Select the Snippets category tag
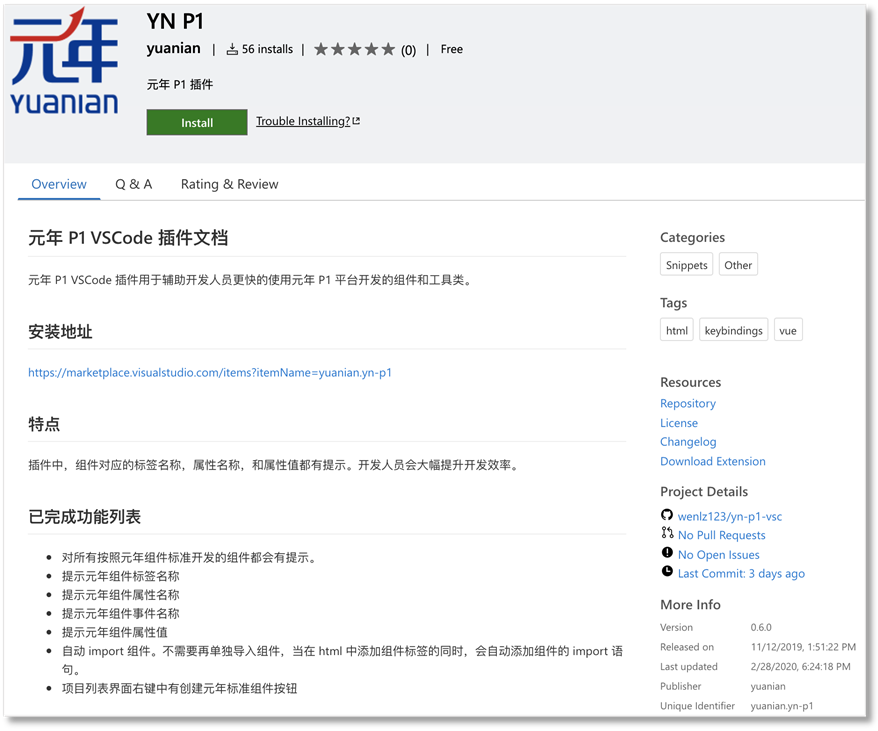 tap(686, 264)
